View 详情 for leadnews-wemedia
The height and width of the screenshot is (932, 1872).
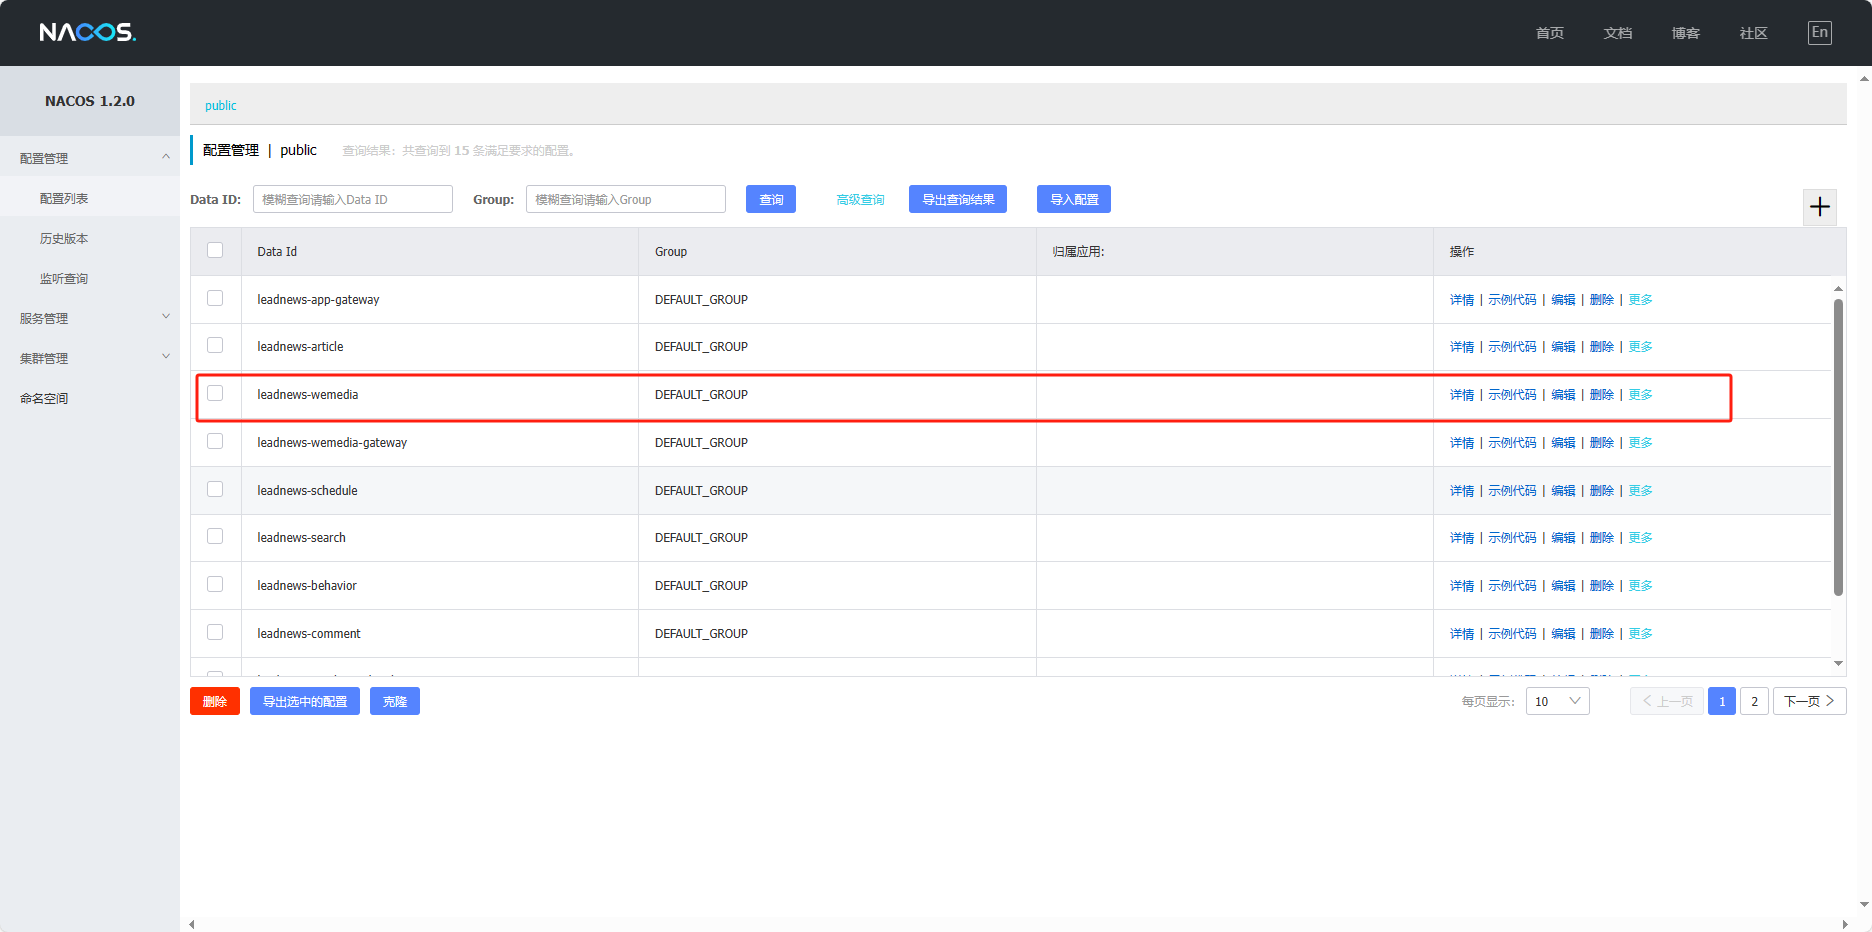pos(1462,395)
